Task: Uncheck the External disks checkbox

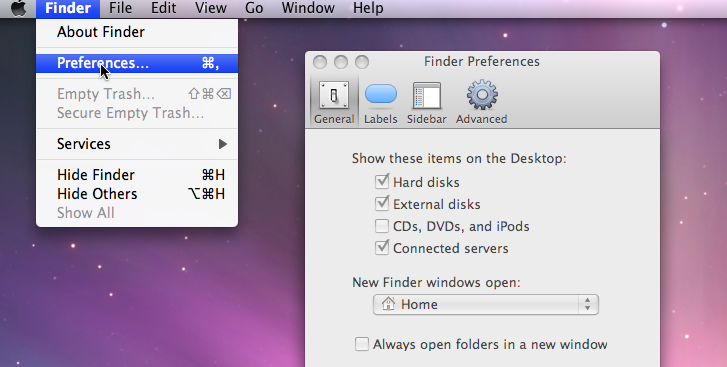Action: pos(382,204)
